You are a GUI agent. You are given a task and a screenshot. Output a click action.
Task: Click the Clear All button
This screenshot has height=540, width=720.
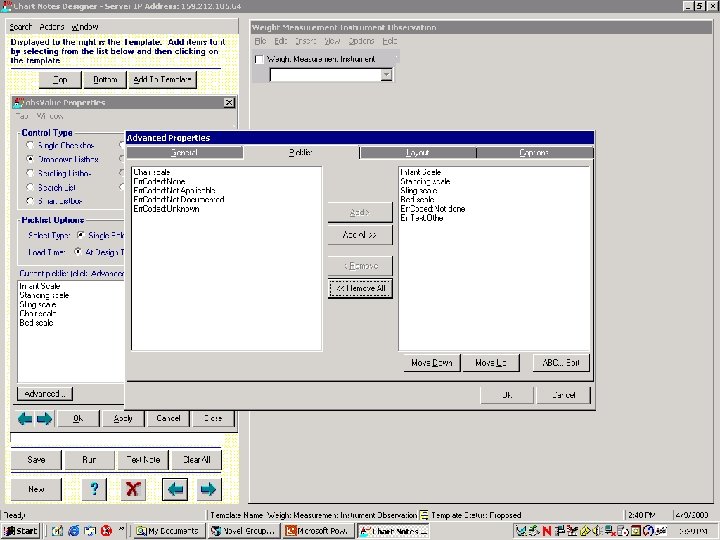point(197,460)
